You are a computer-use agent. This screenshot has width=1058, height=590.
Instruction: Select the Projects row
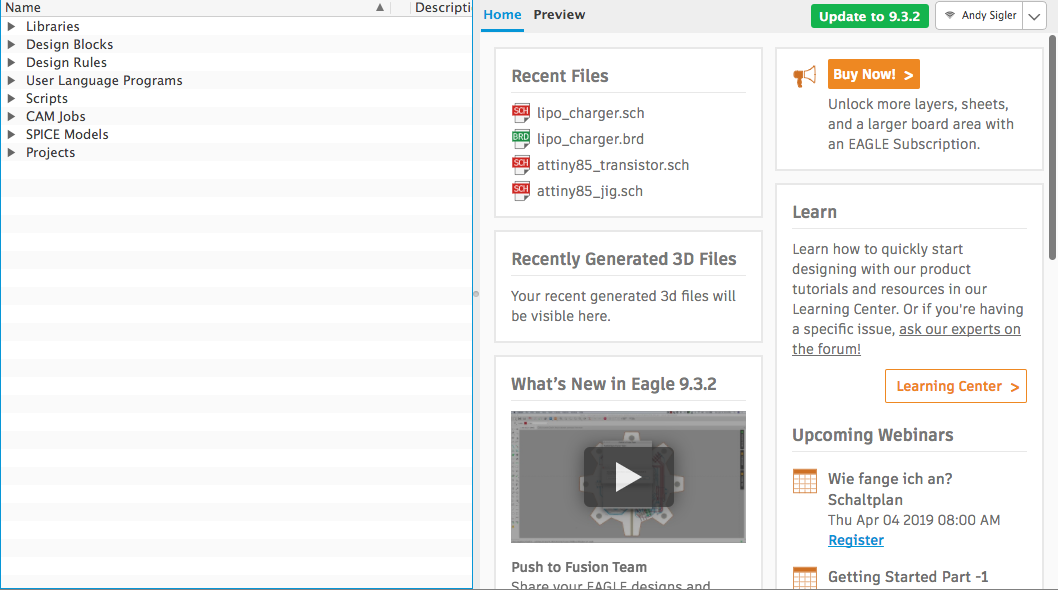click(236, 153)
